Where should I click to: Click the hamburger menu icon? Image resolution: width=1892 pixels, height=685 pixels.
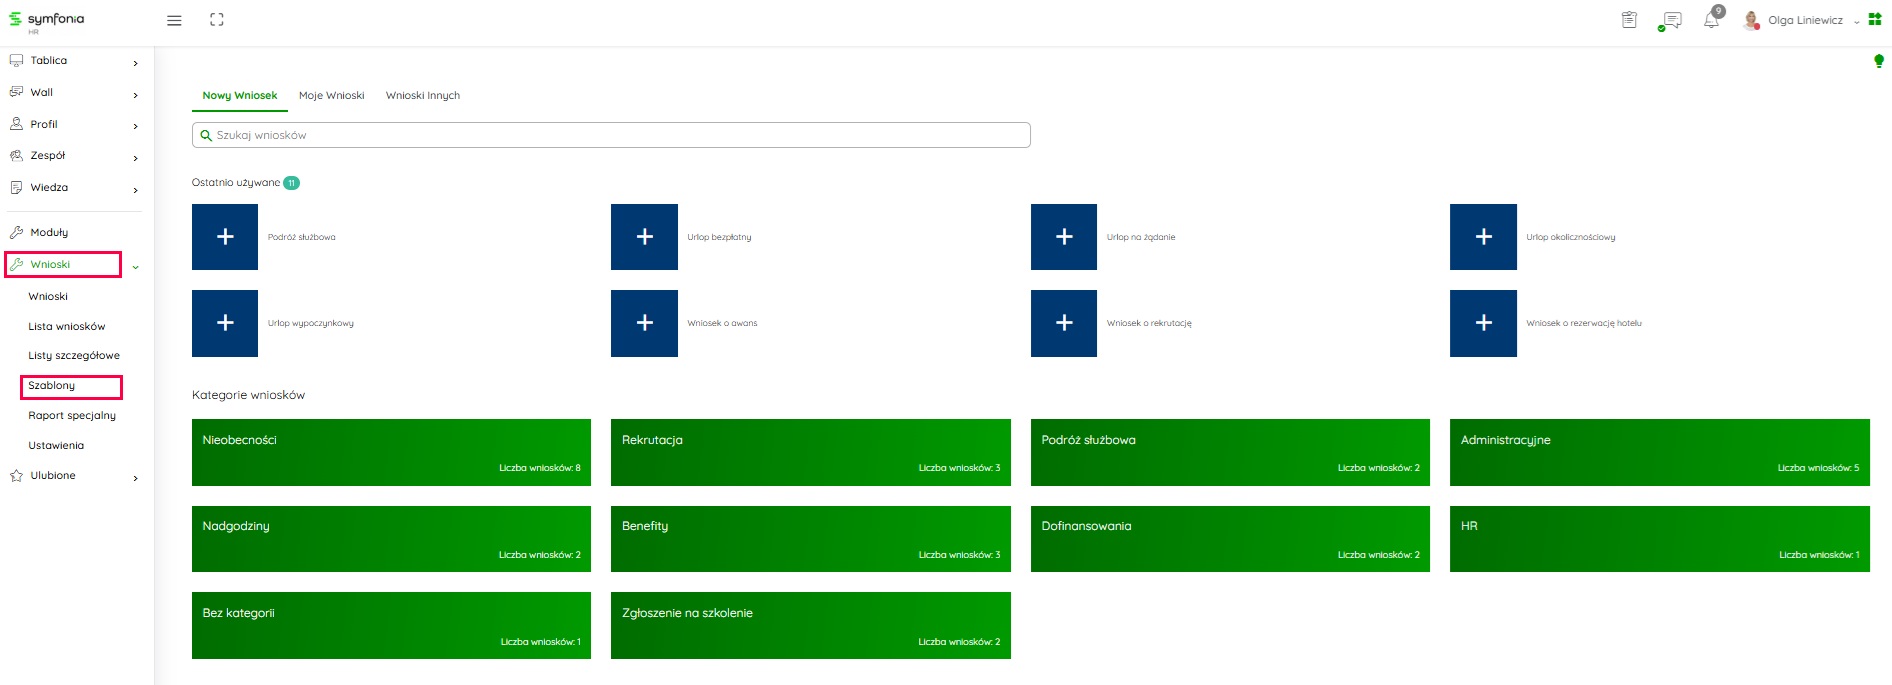[x=174, y=20]
